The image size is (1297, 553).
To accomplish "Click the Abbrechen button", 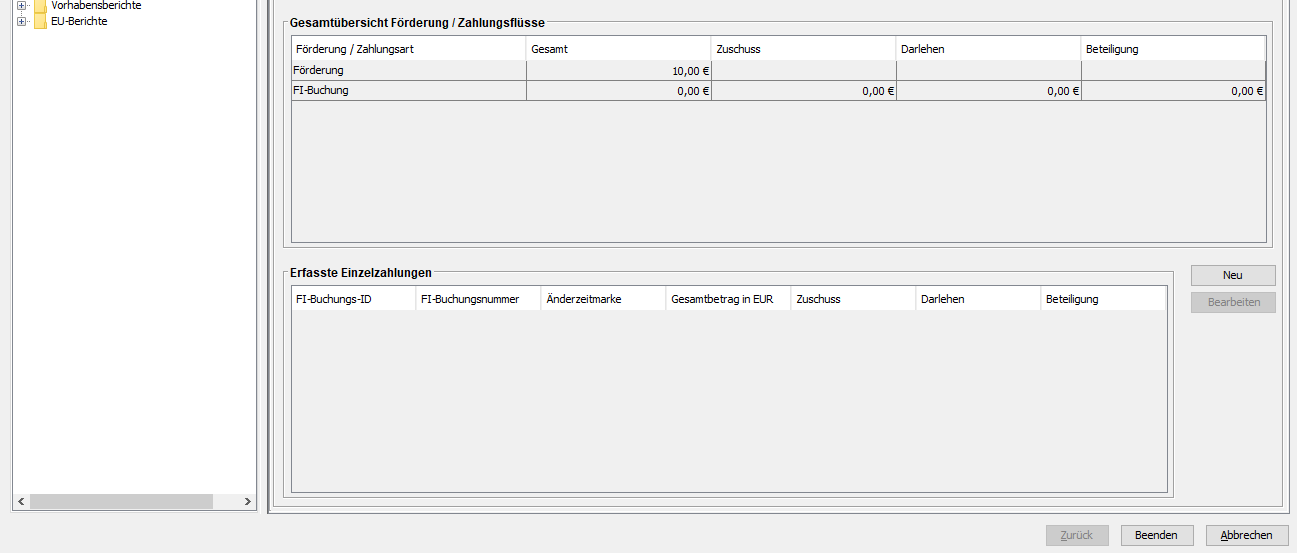I will [1247, 535].
